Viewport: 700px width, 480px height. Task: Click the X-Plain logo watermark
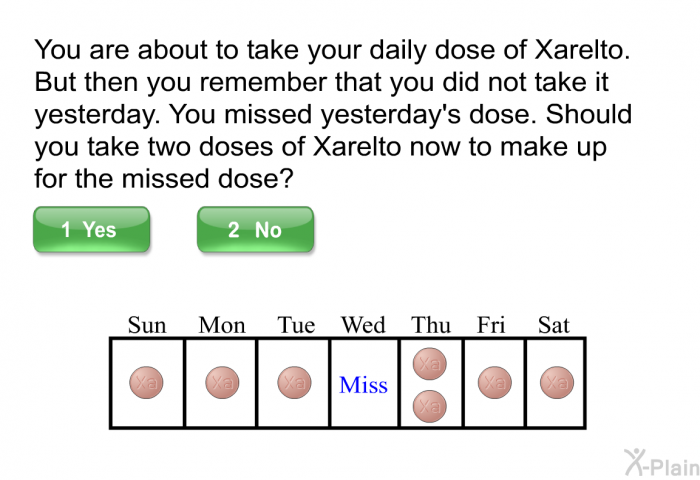click(661, 463)
